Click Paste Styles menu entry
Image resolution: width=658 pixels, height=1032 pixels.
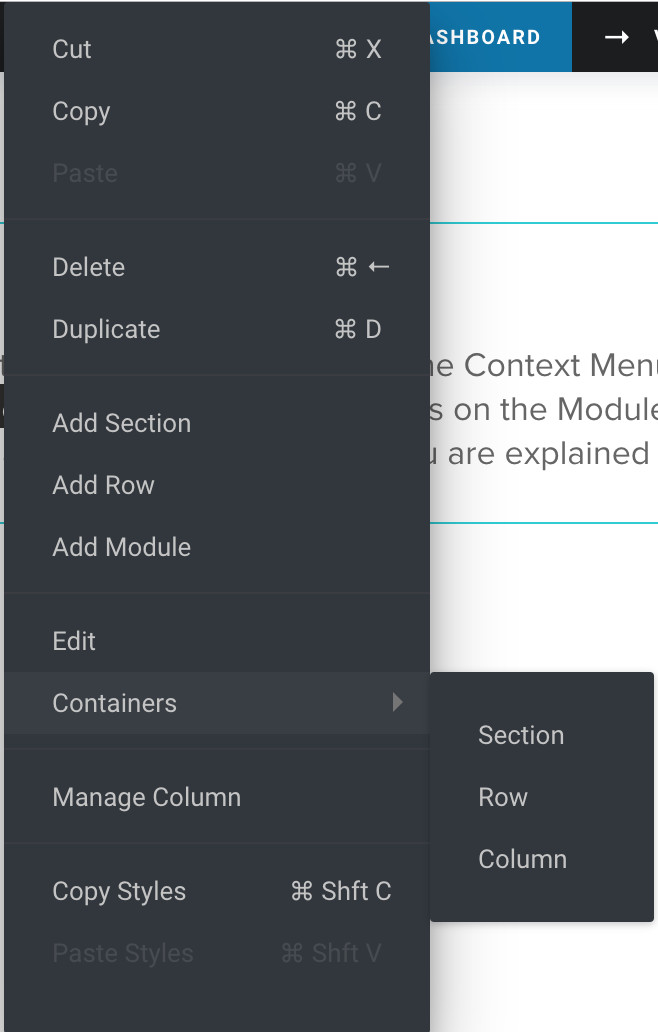[x=123, y=953]
